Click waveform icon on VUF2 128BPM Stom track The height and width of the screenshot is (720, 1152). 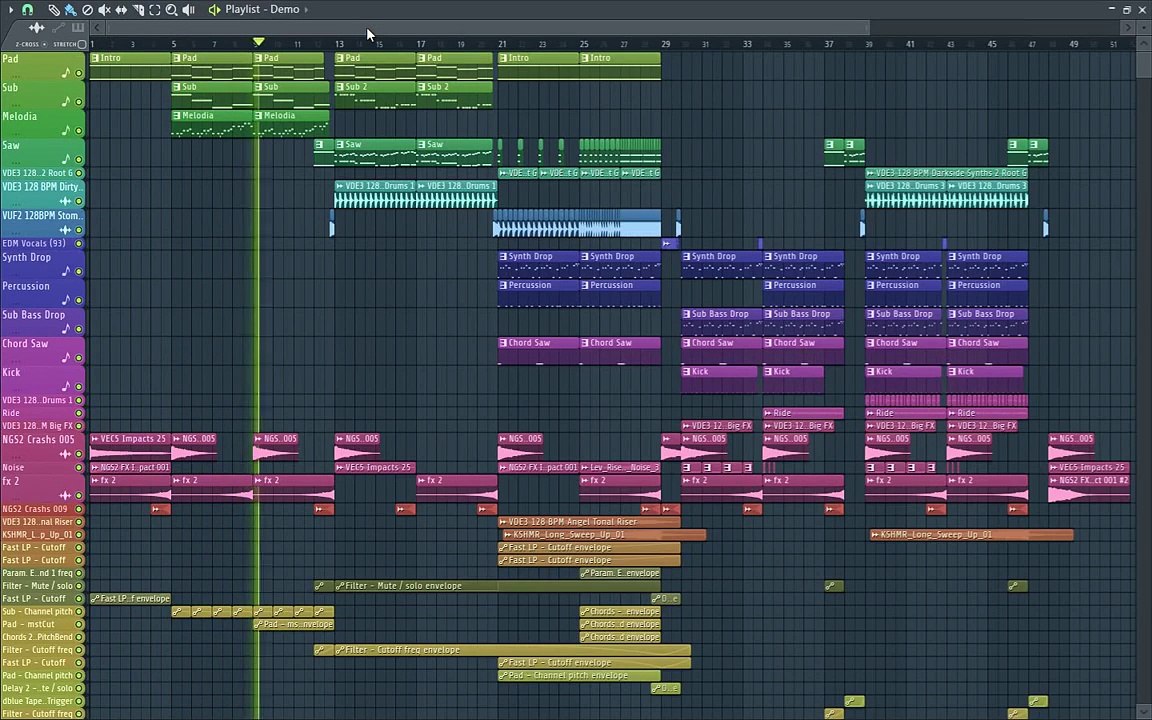(x=66, y=230)
